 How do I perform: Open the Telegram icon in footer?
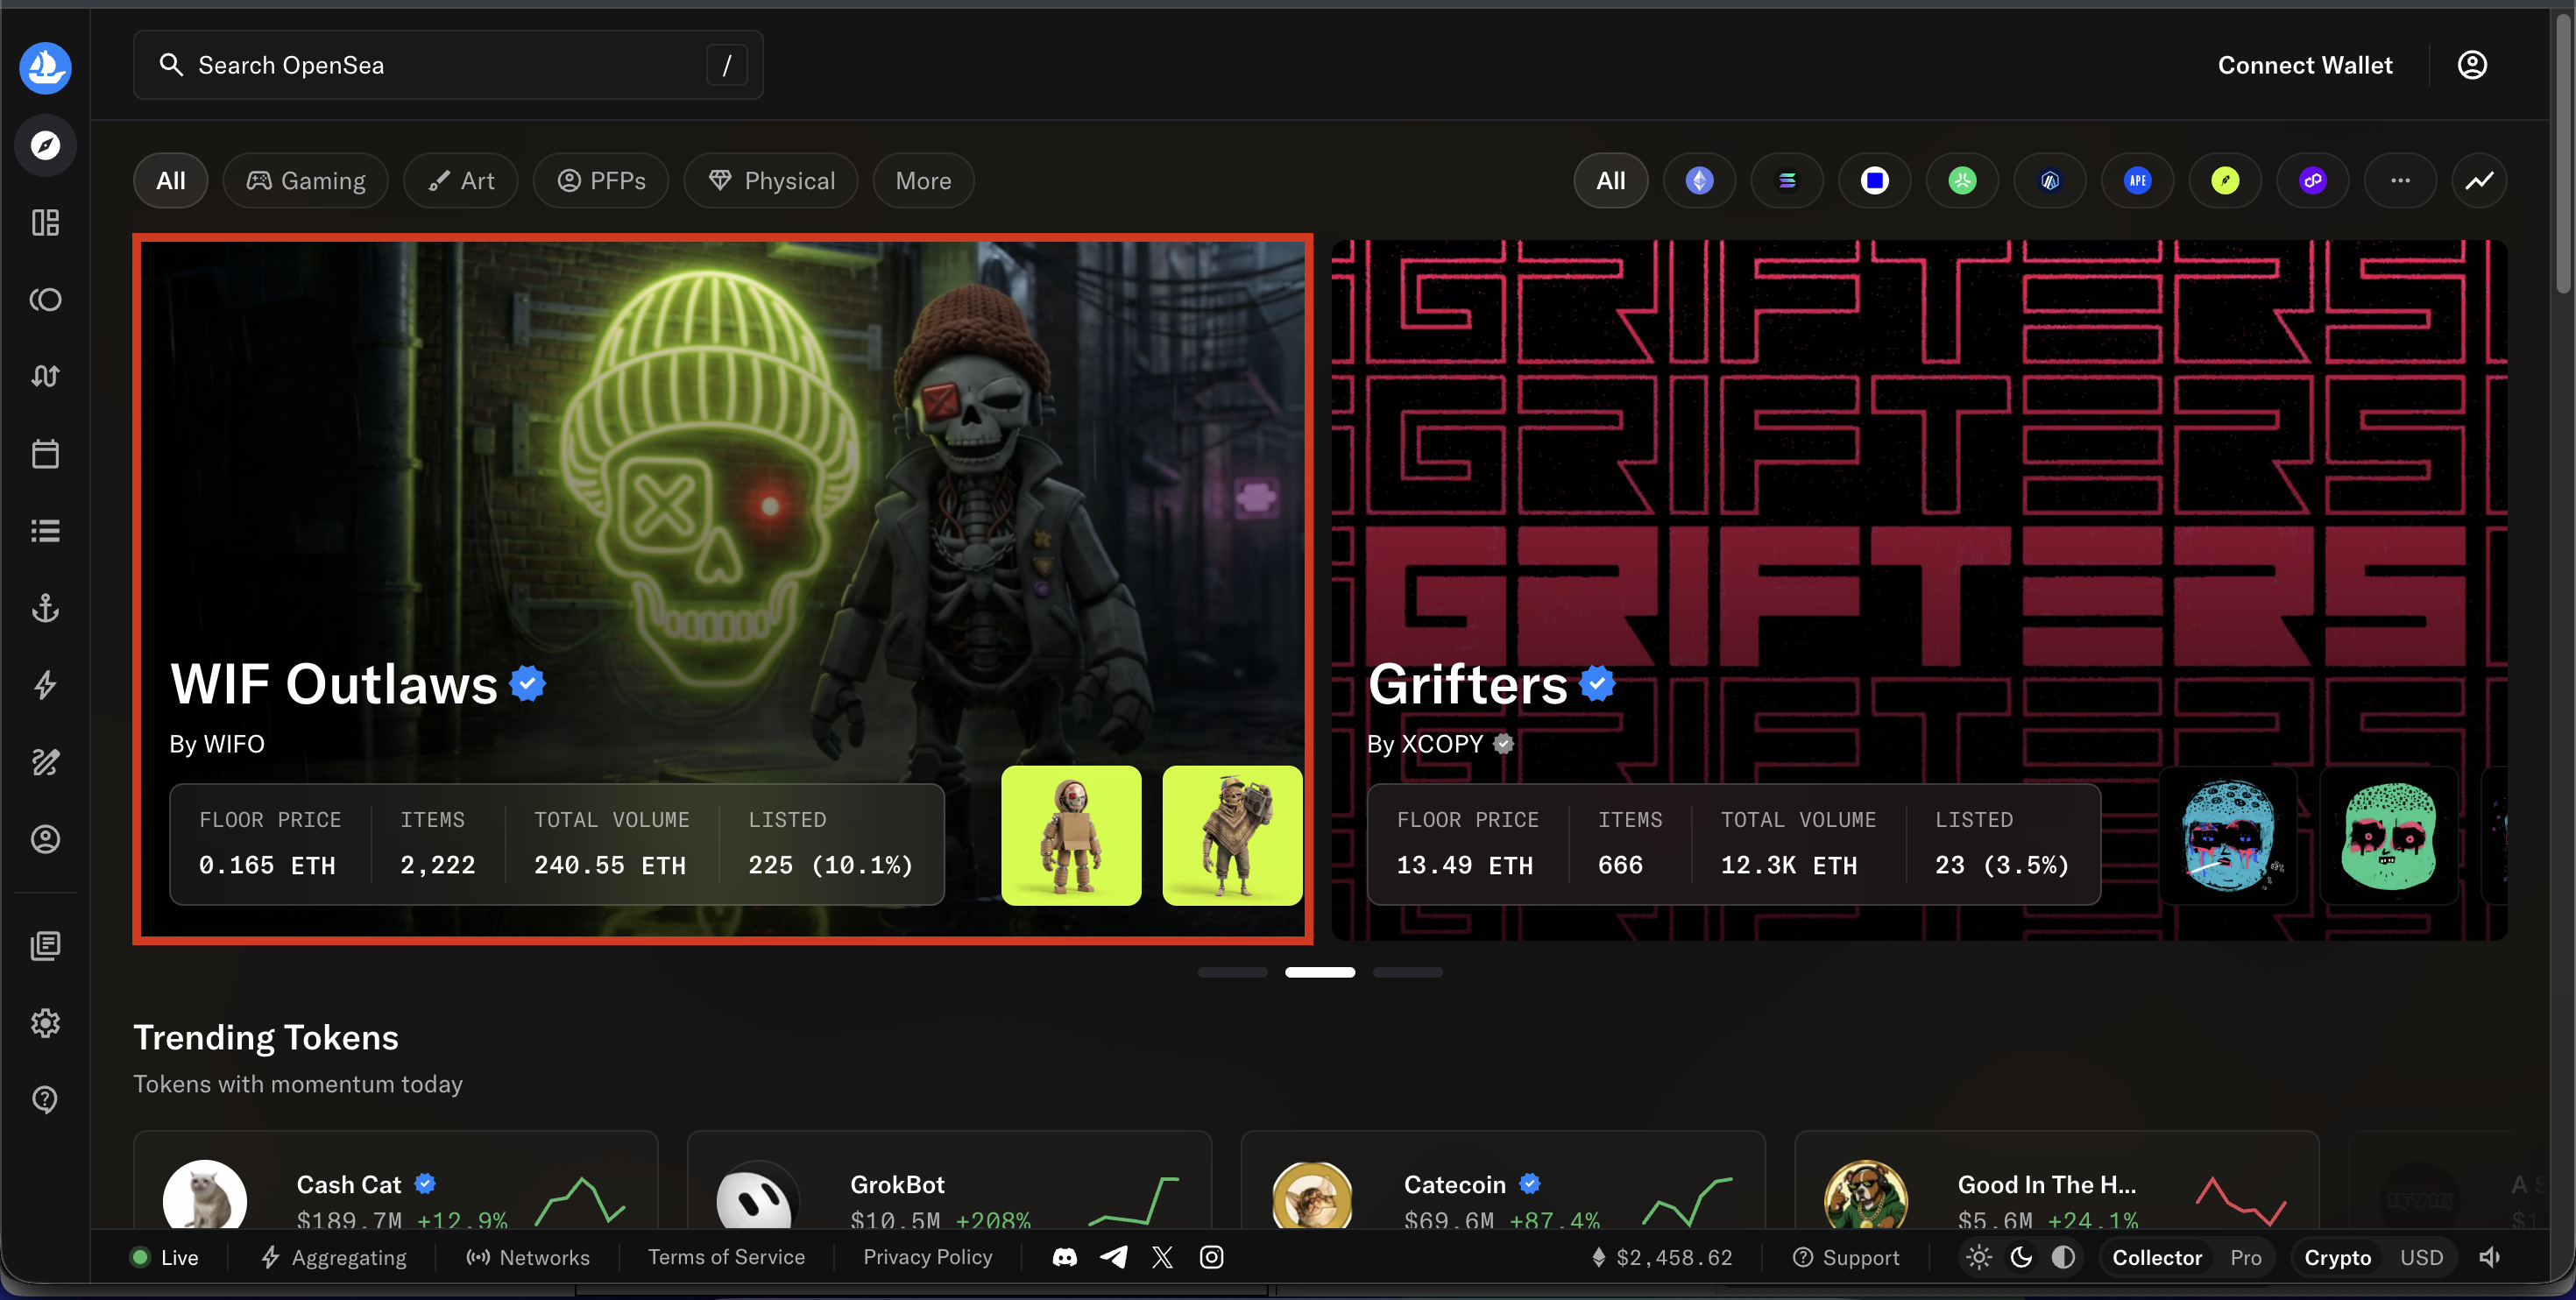coord(1114,1257)
